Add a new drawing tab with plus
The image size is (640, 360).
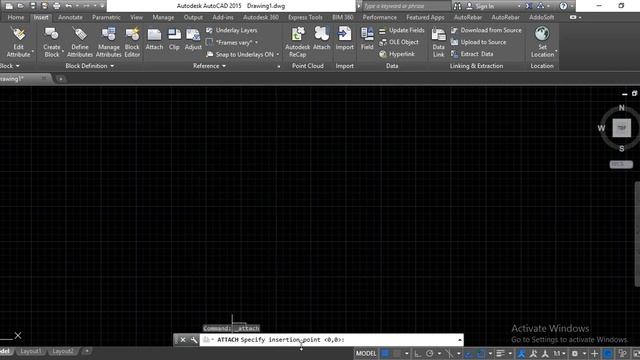click(60, 79)
